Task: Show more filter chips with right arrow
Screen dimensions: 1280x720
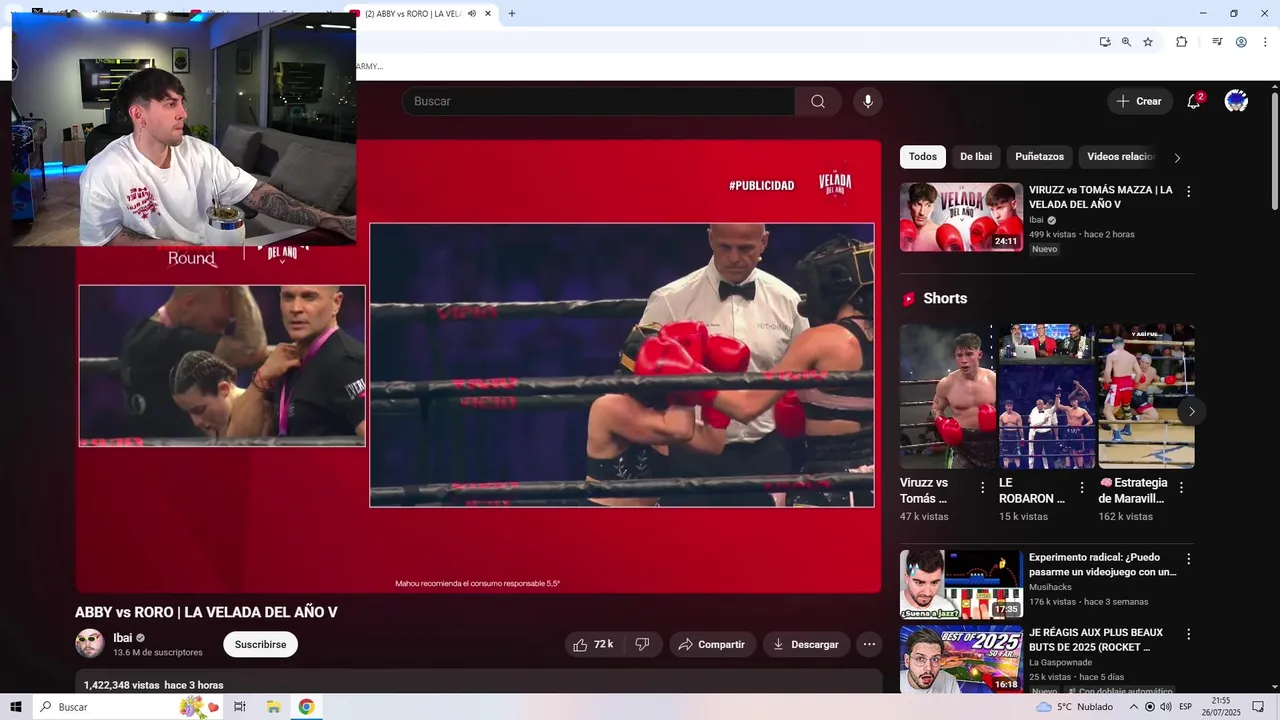Action: point(1177,158)
